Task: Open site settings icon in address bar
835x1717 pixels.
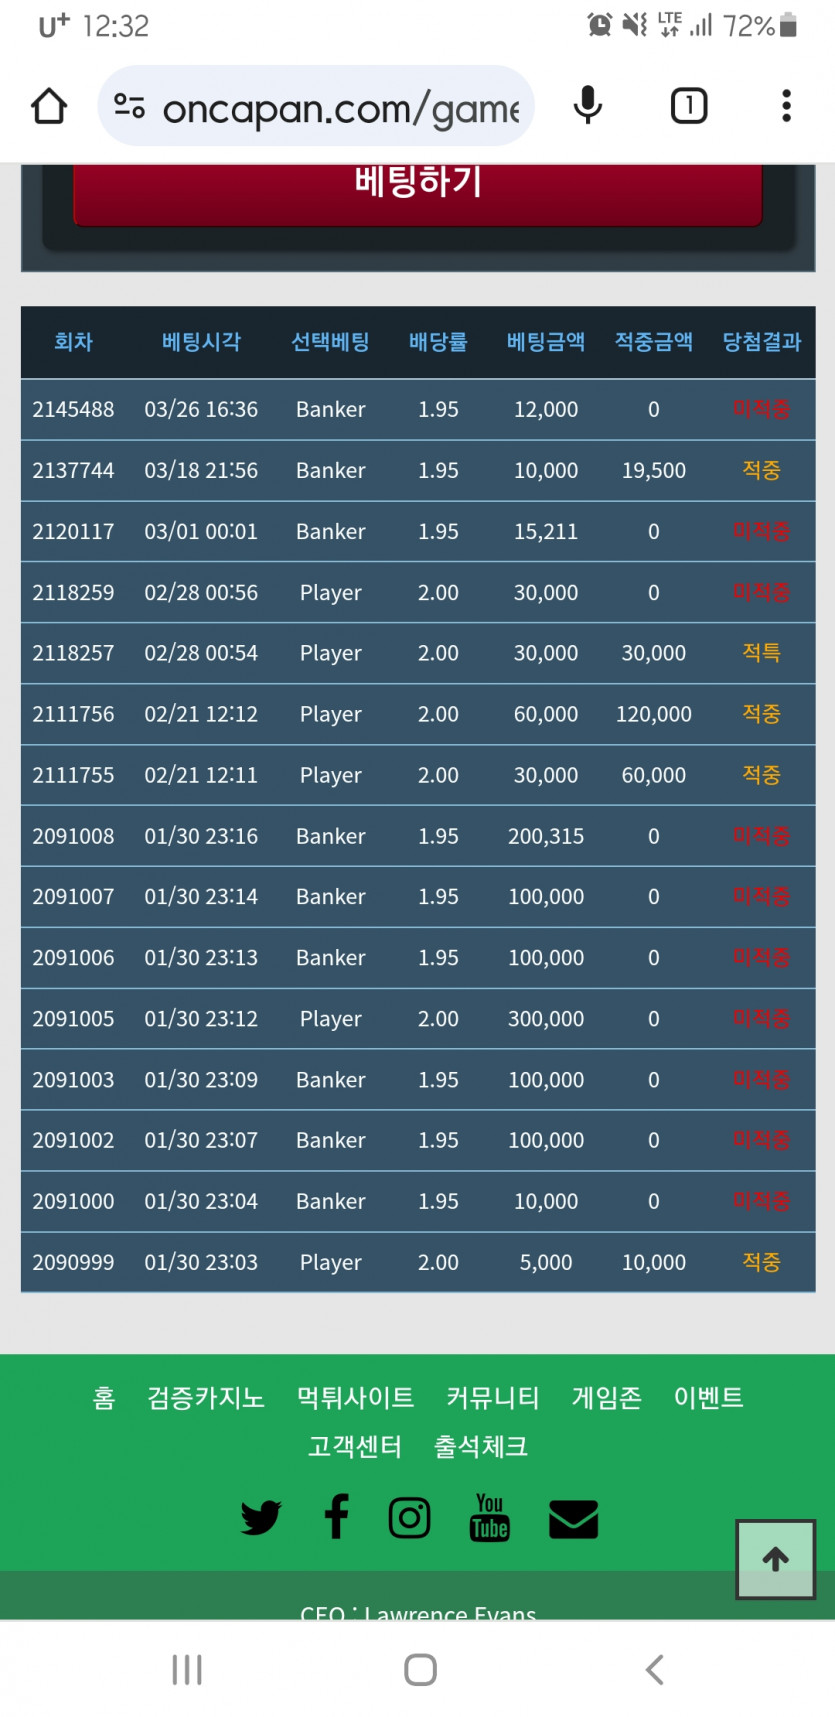Action: [x=130, y=106]
